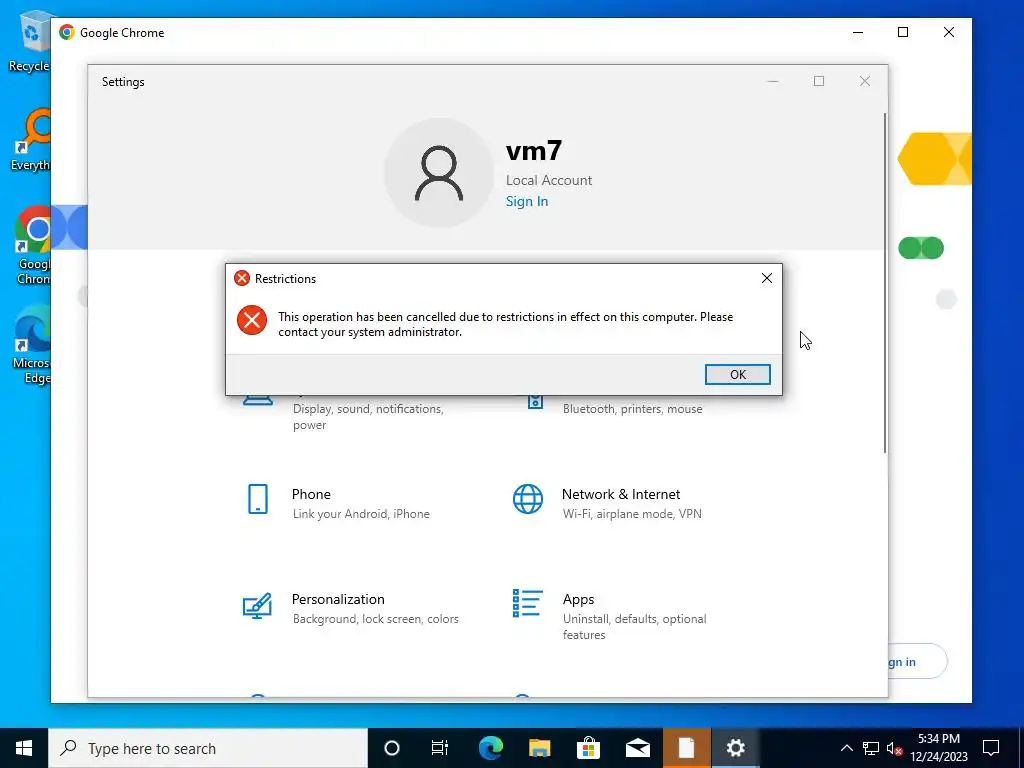Minimize the Google Chrome window
1024x768 pixels.
point(858,32)
